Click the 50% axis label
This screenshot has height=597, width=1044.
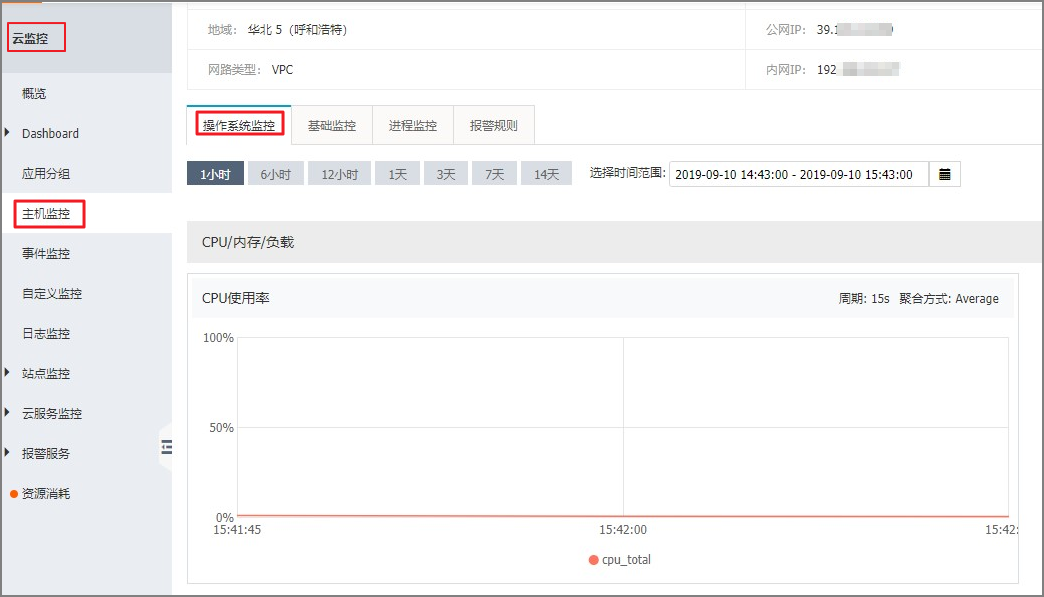222,428
